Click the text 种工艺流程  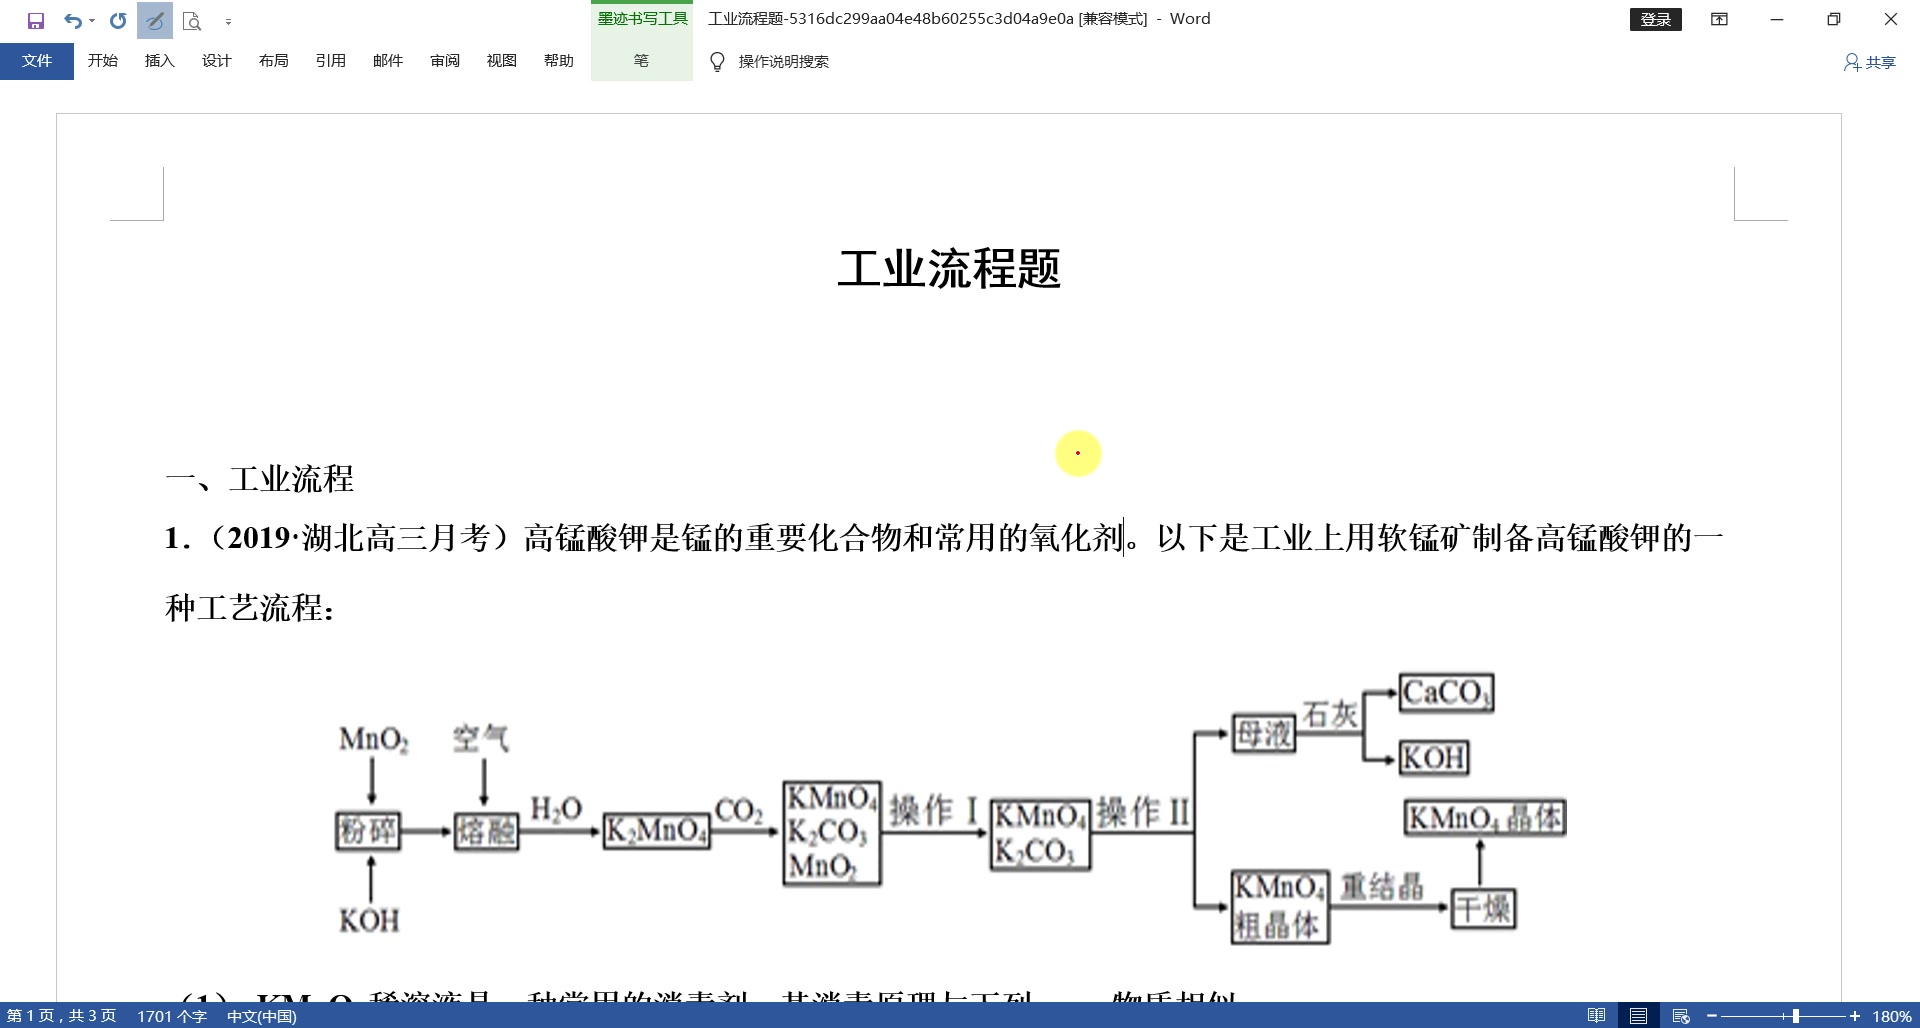(245, 608)
